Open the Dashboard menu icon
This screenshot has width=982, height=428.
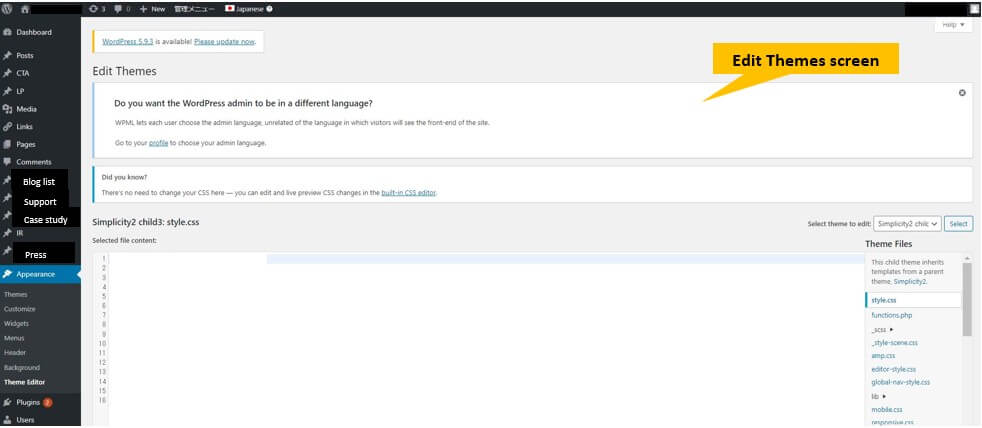8,33
